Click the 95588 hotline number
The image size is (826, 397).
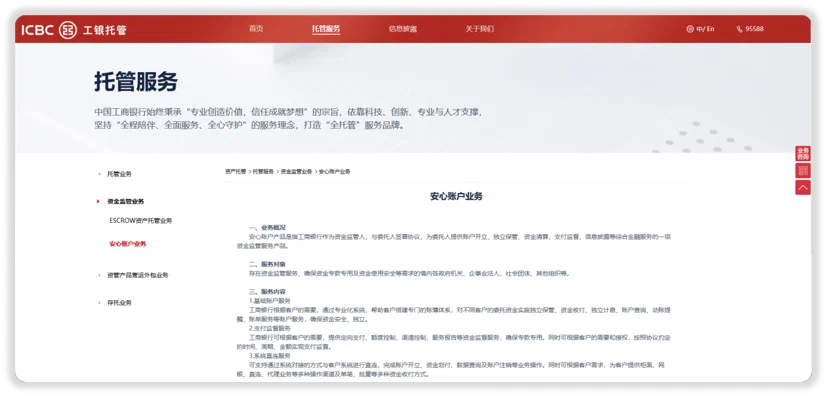tap(754, 29)
